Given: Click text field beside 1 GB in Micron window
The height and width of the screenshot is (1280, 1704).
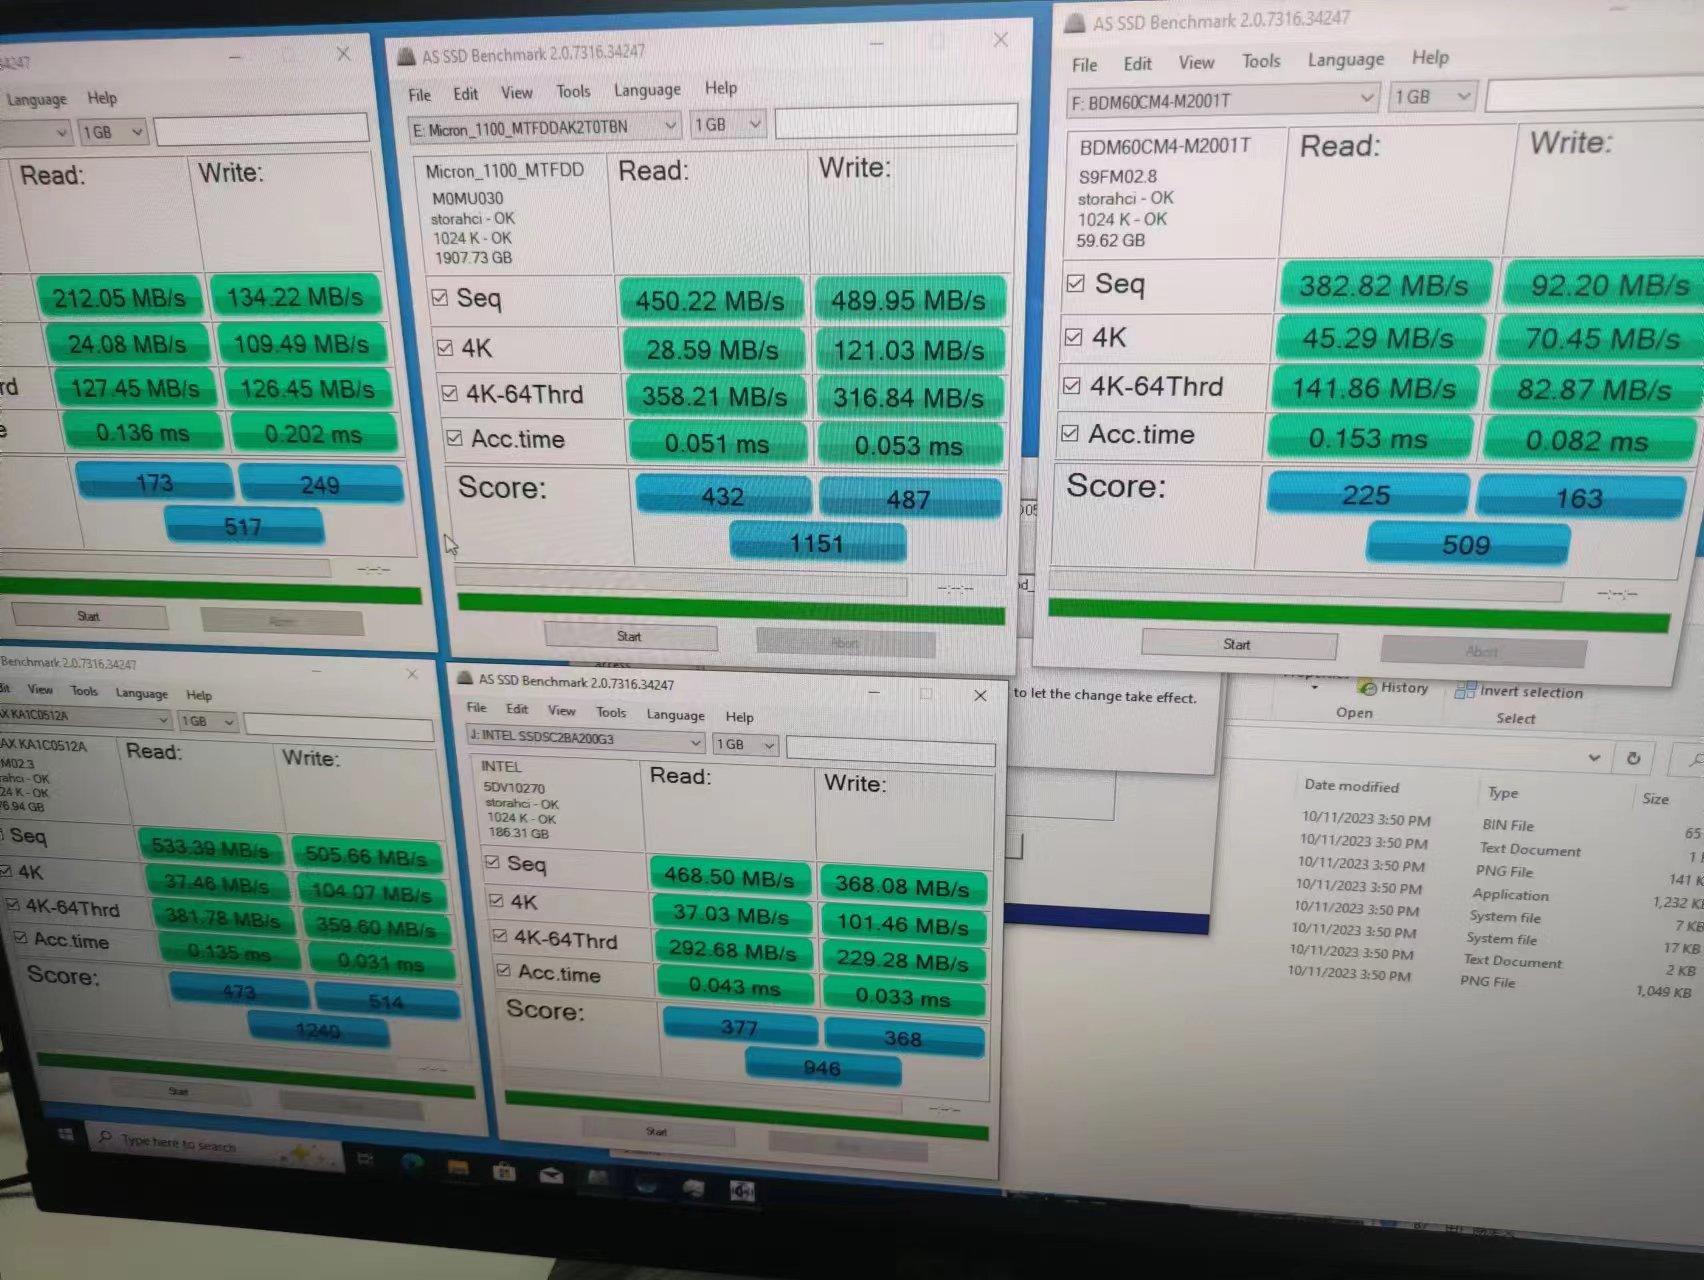Looking at the screenshot, I should point(896,120).
